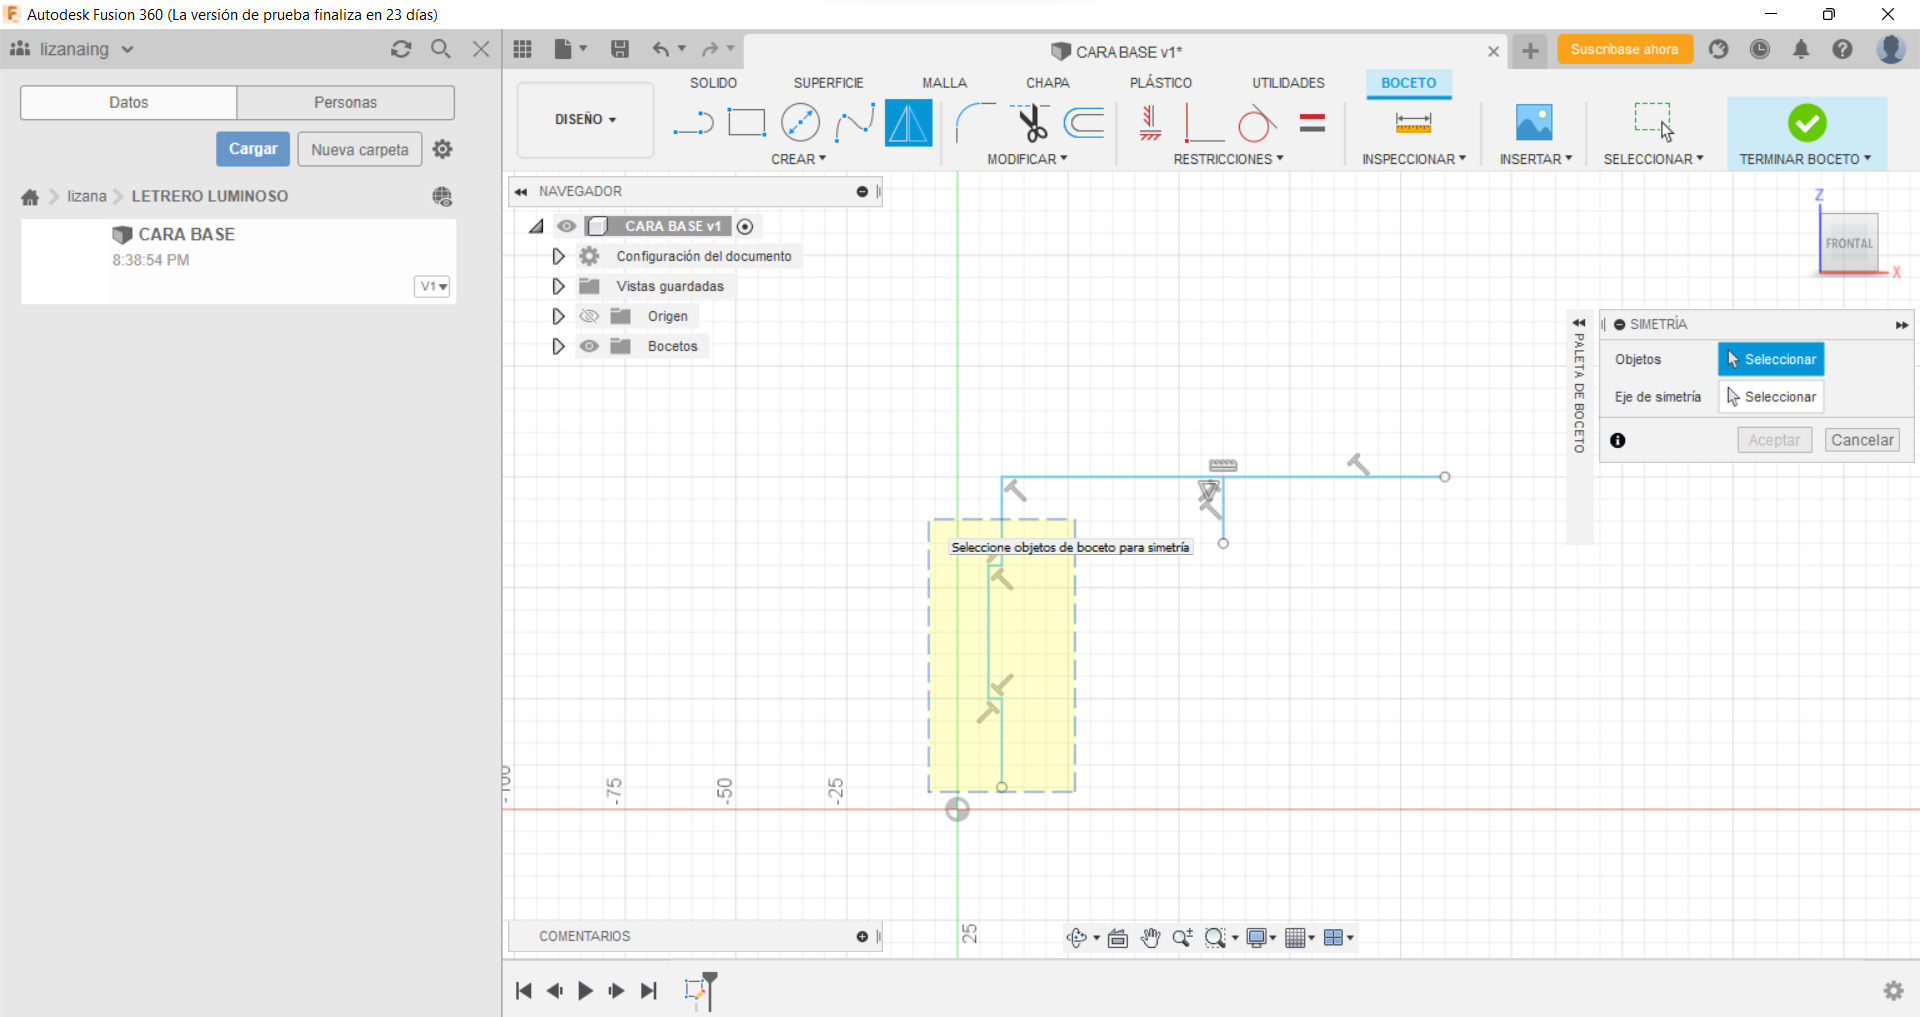The width and height of the screenshot is (1920, 1017).
Task: Switch to the CHAPA tab
Action: pyautogui.click(x=1047, y=83)
